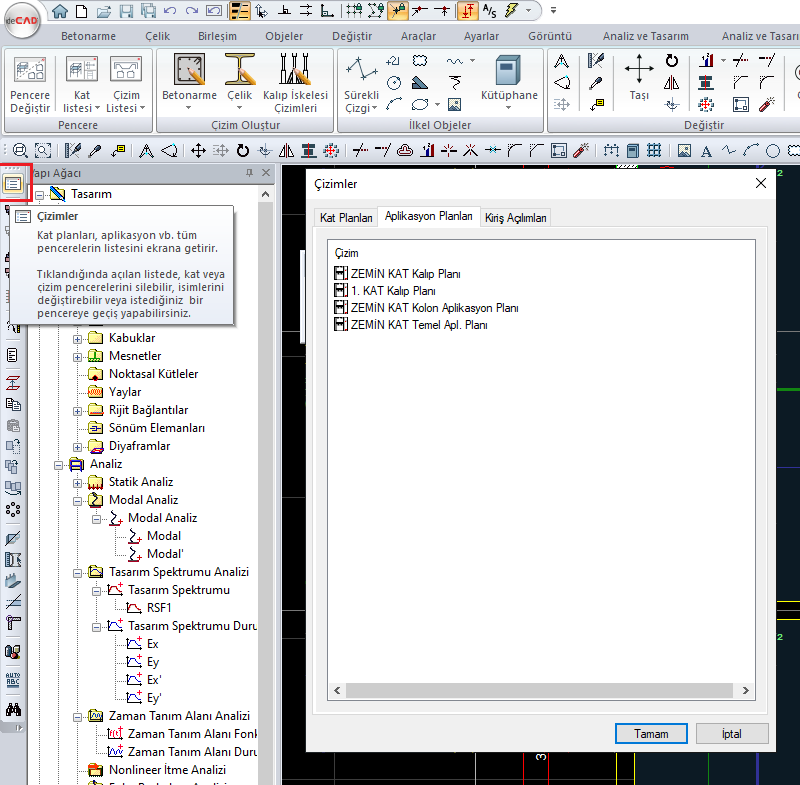Select the Taşı move tool
Screen dimensions: 800x785
pos(639,77)
